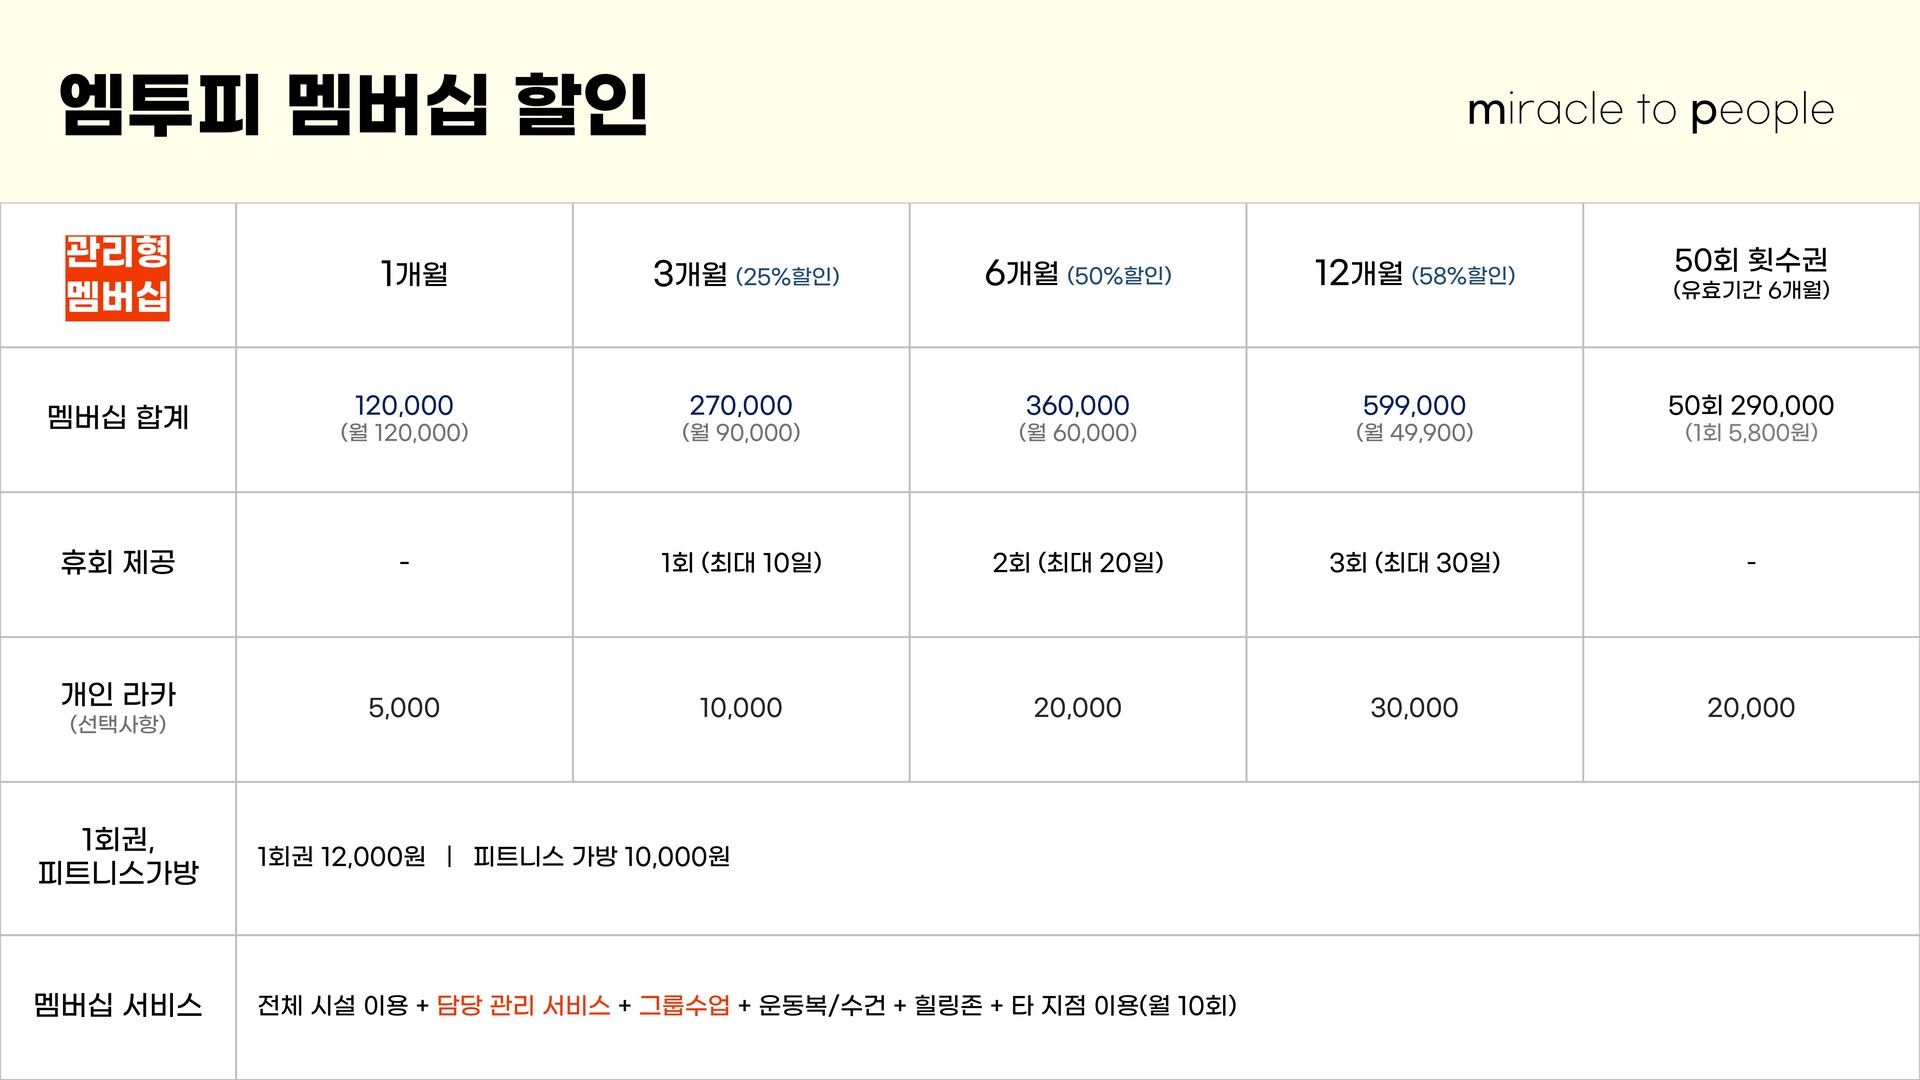Screen dimensions: 1920x1080
Task: Click the 599,000 membership price
Action: click(1414, 405)
